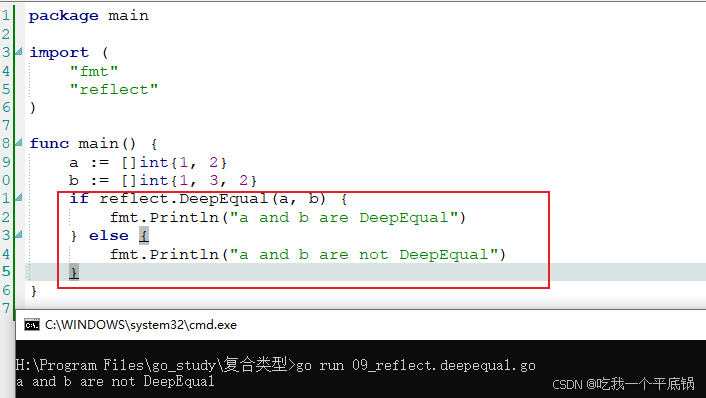Click the "reflect" import string
The width and height of the screenshot is (706, 398).
tap(114, 89)
